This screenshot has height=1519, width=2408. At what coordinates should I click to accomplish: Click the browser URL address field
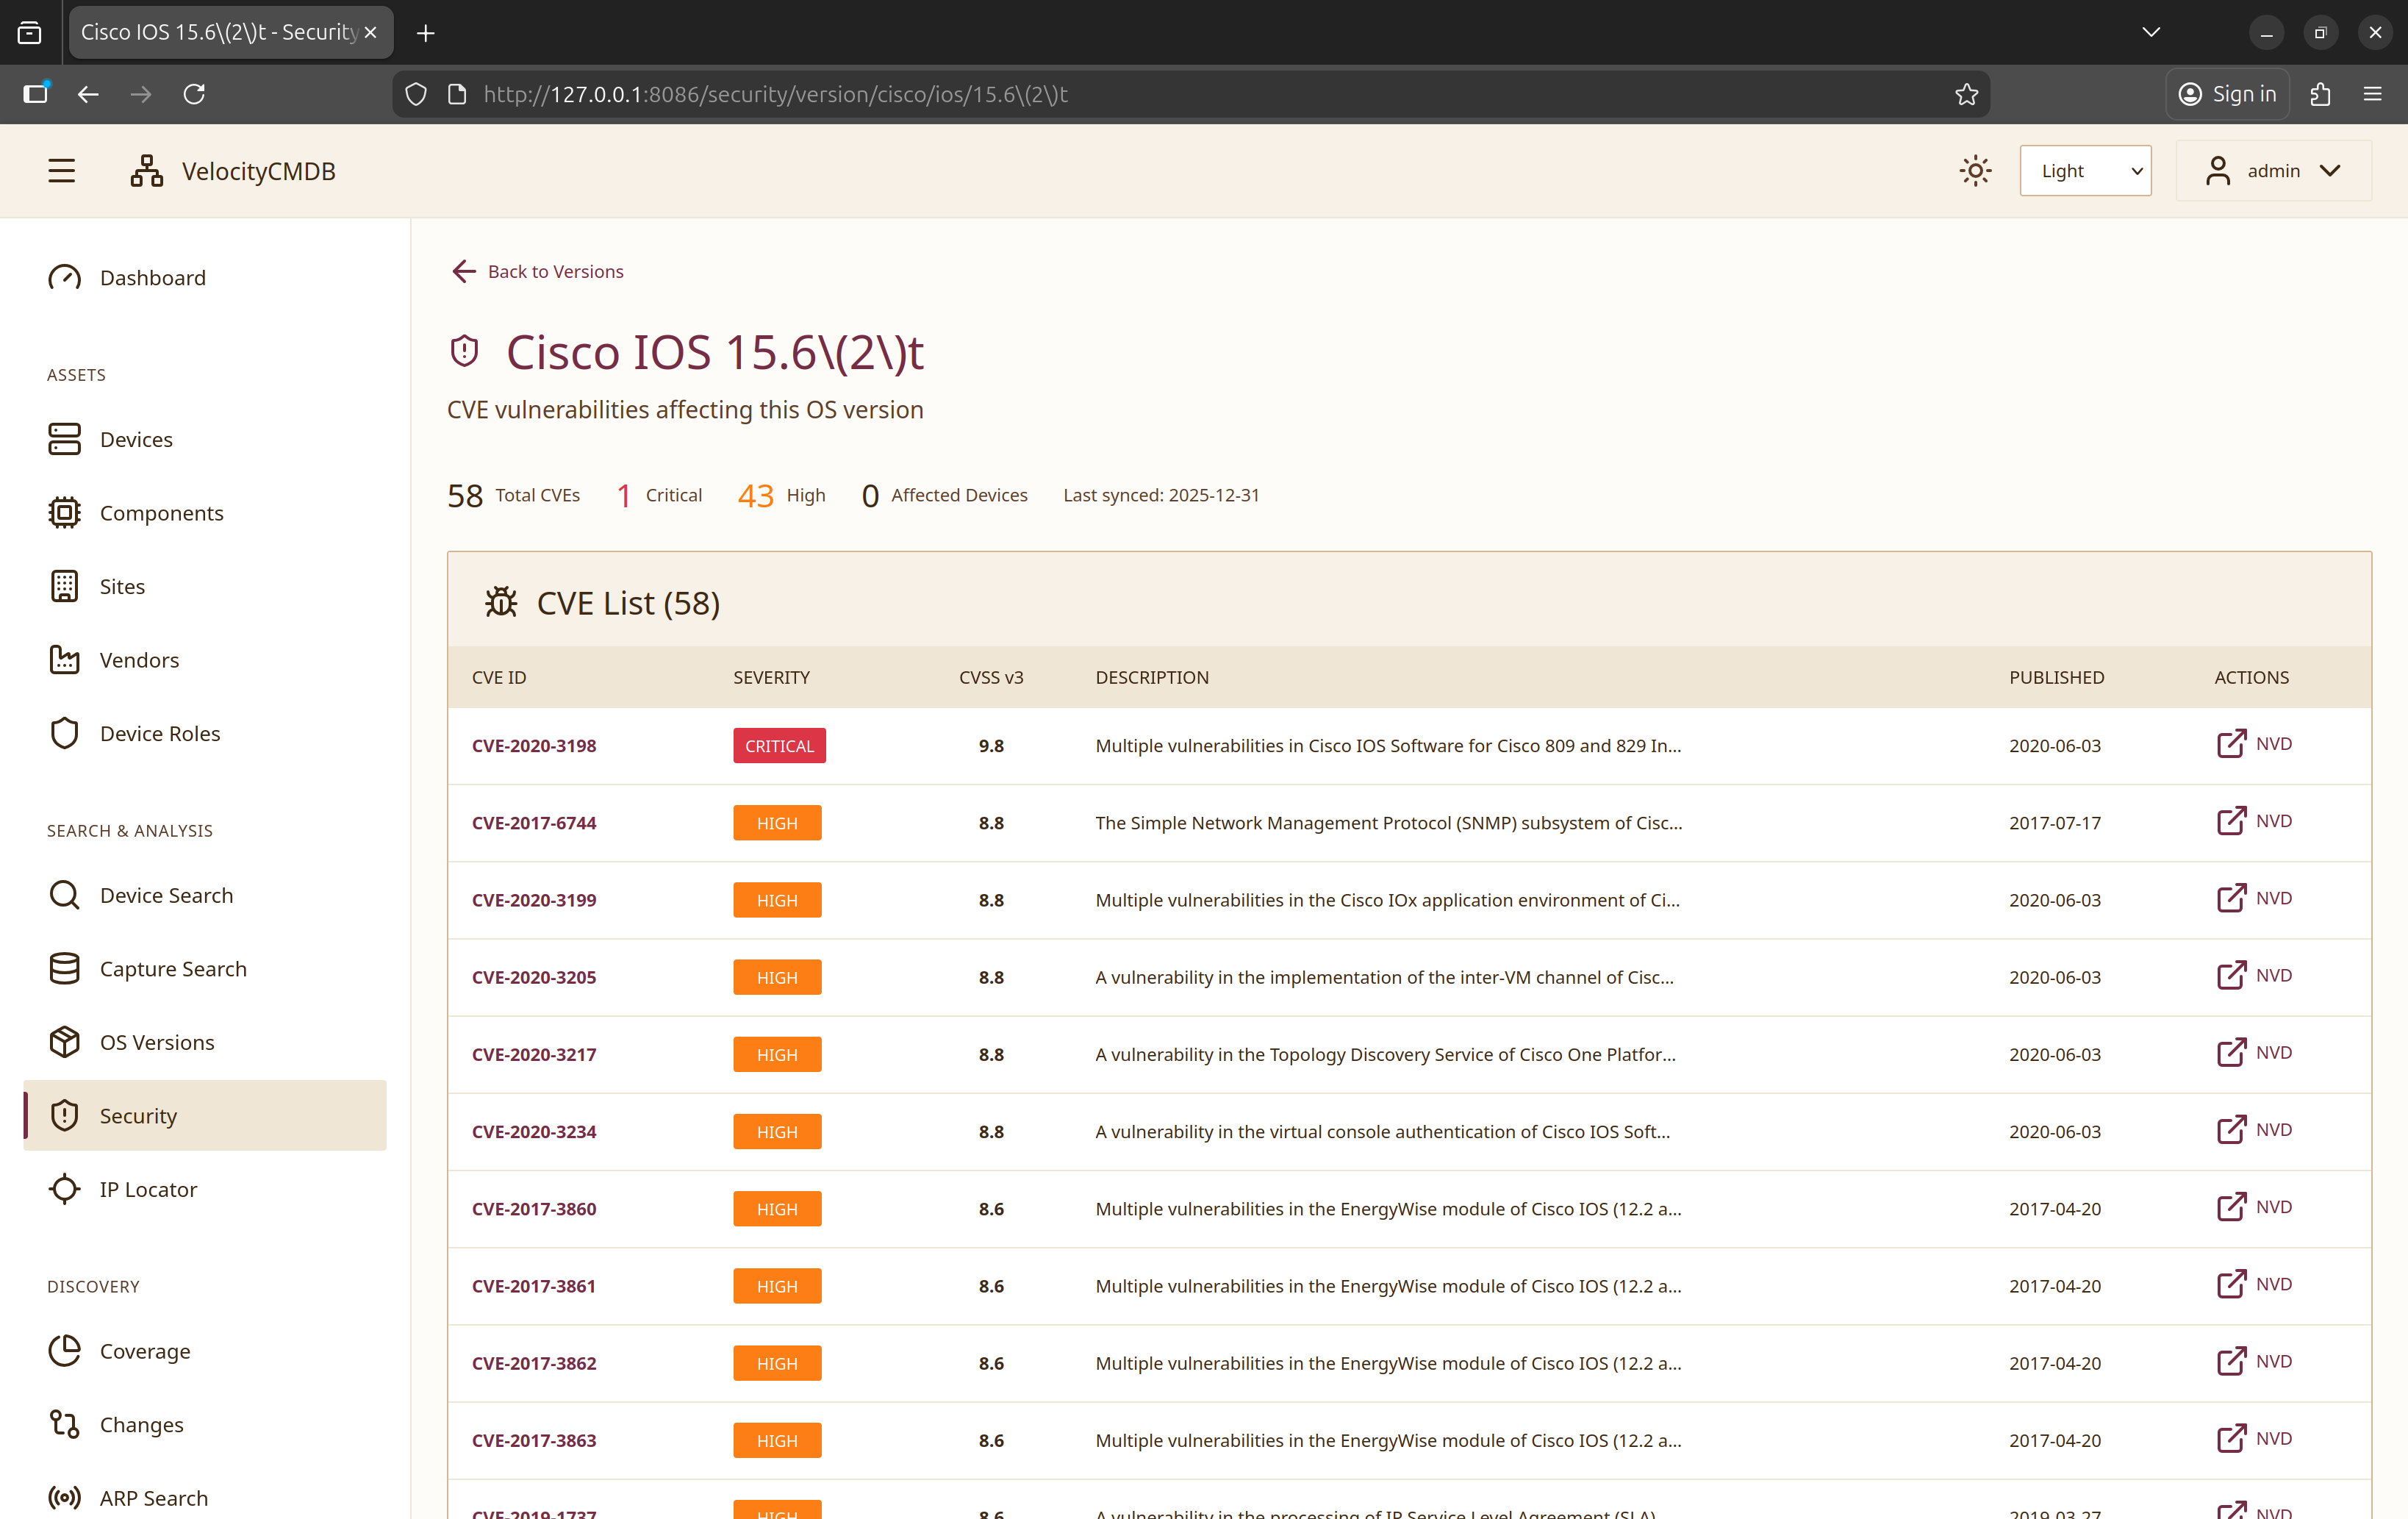[x=1190, y=94]
